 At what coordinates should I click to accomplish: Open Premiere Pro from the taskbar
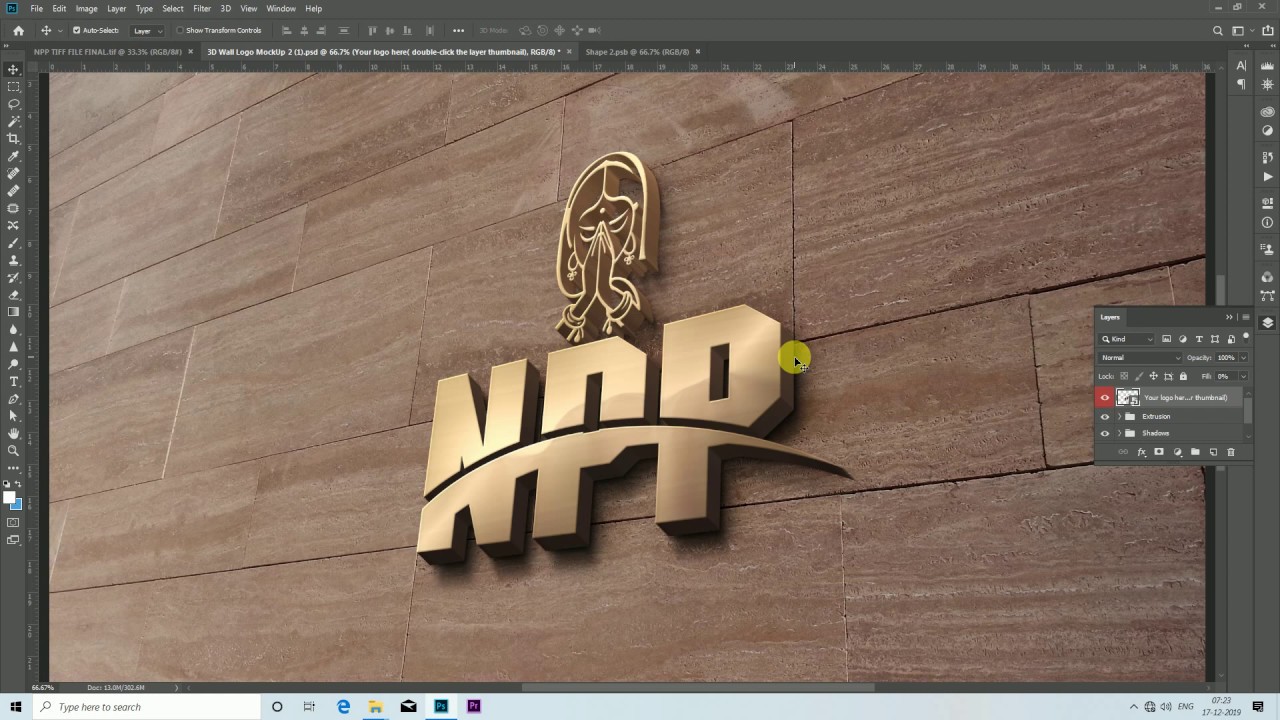474,707
